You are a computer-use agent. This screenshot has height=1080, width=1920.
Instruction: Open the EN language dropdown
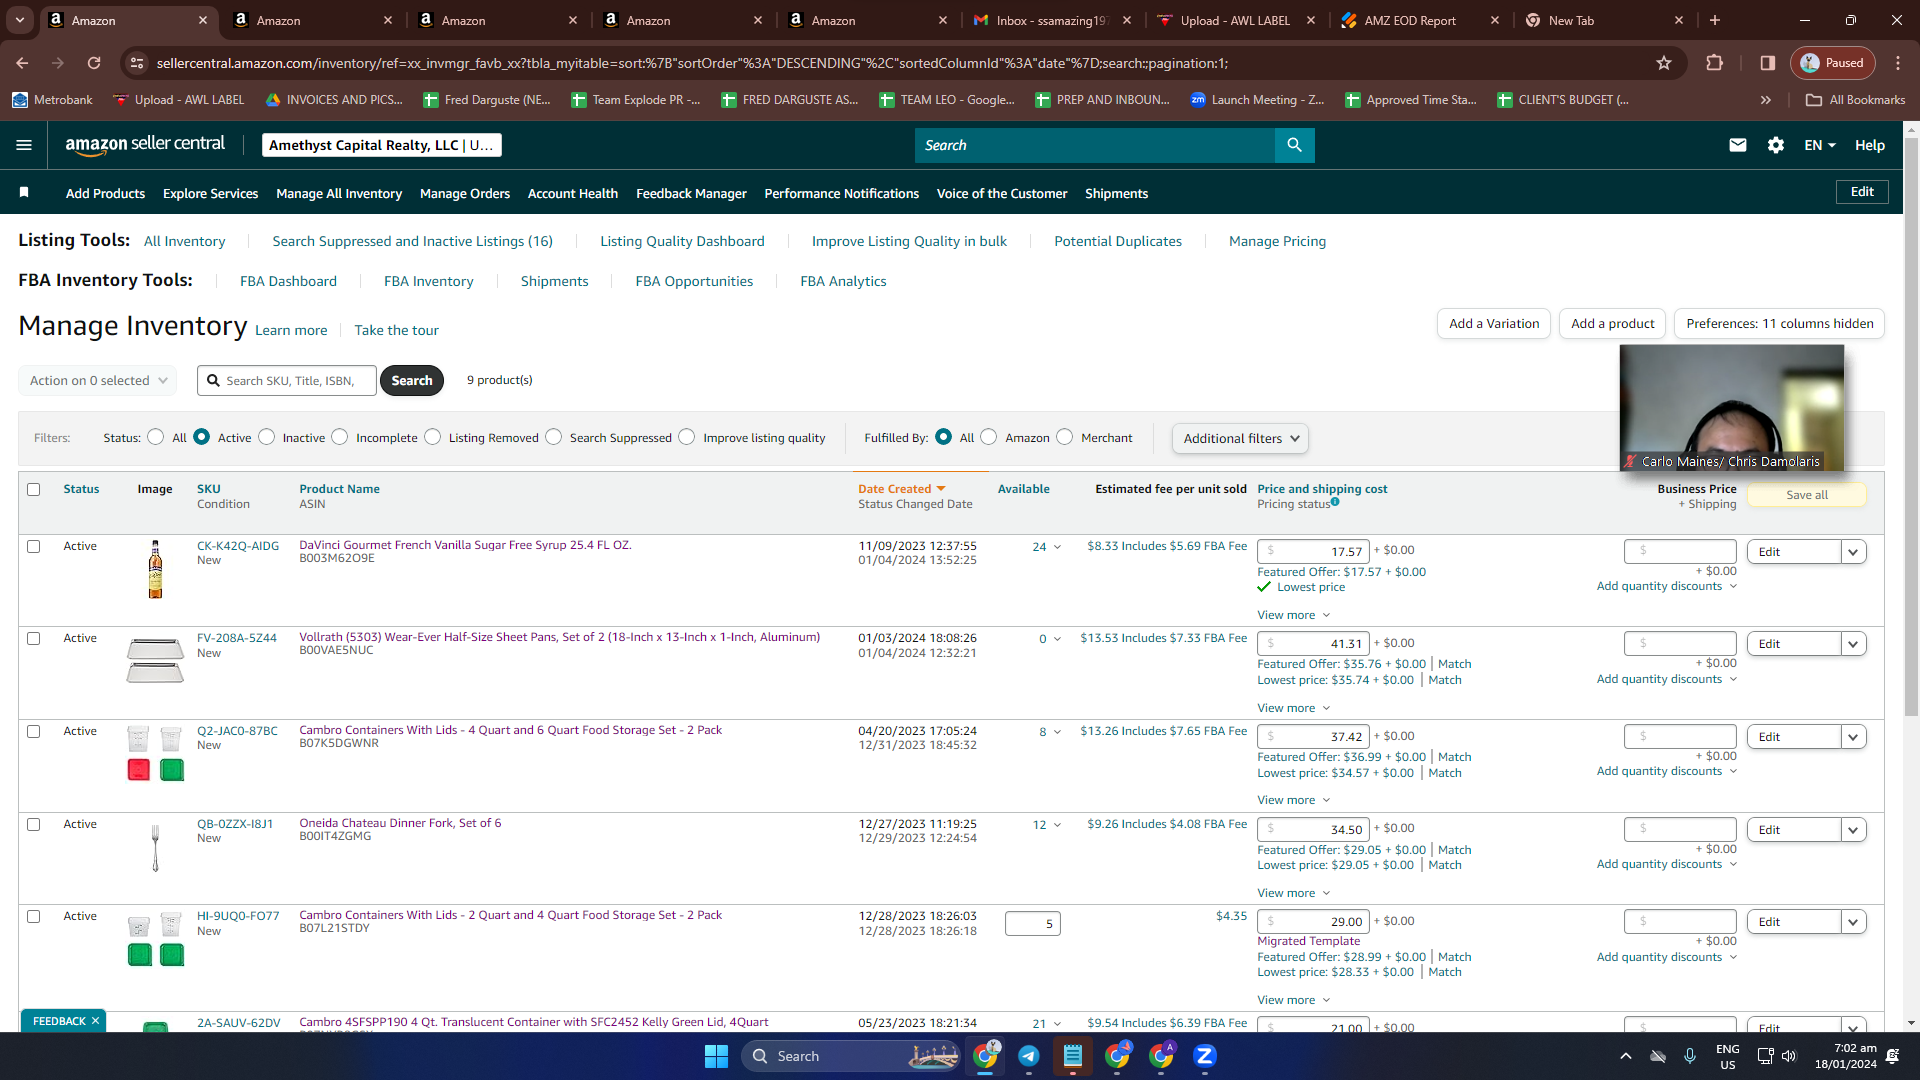(x=1820, y=145)
